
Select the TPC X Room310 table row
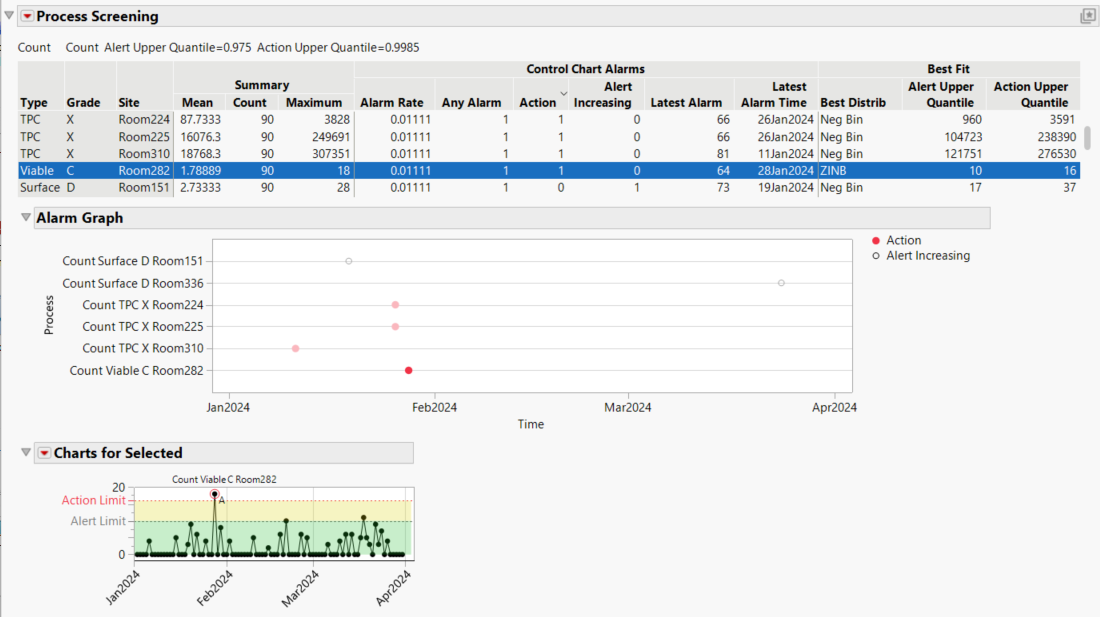[549, 154]
